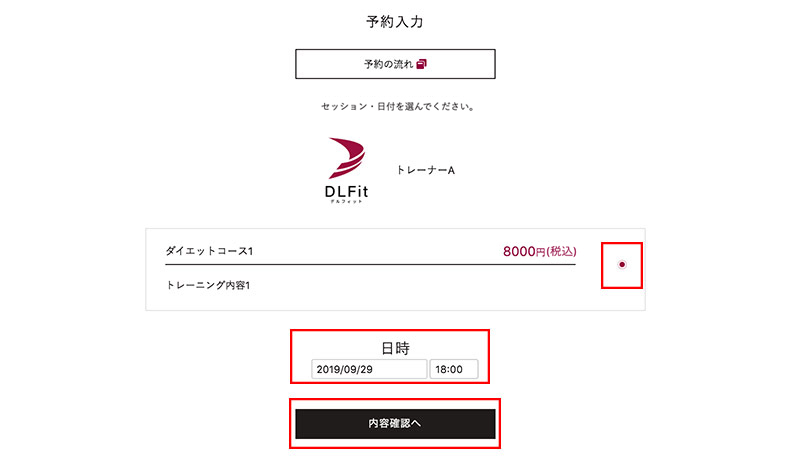Click the DLFit swoosh logo emblem
800x475 pixels.
(346, 158)
